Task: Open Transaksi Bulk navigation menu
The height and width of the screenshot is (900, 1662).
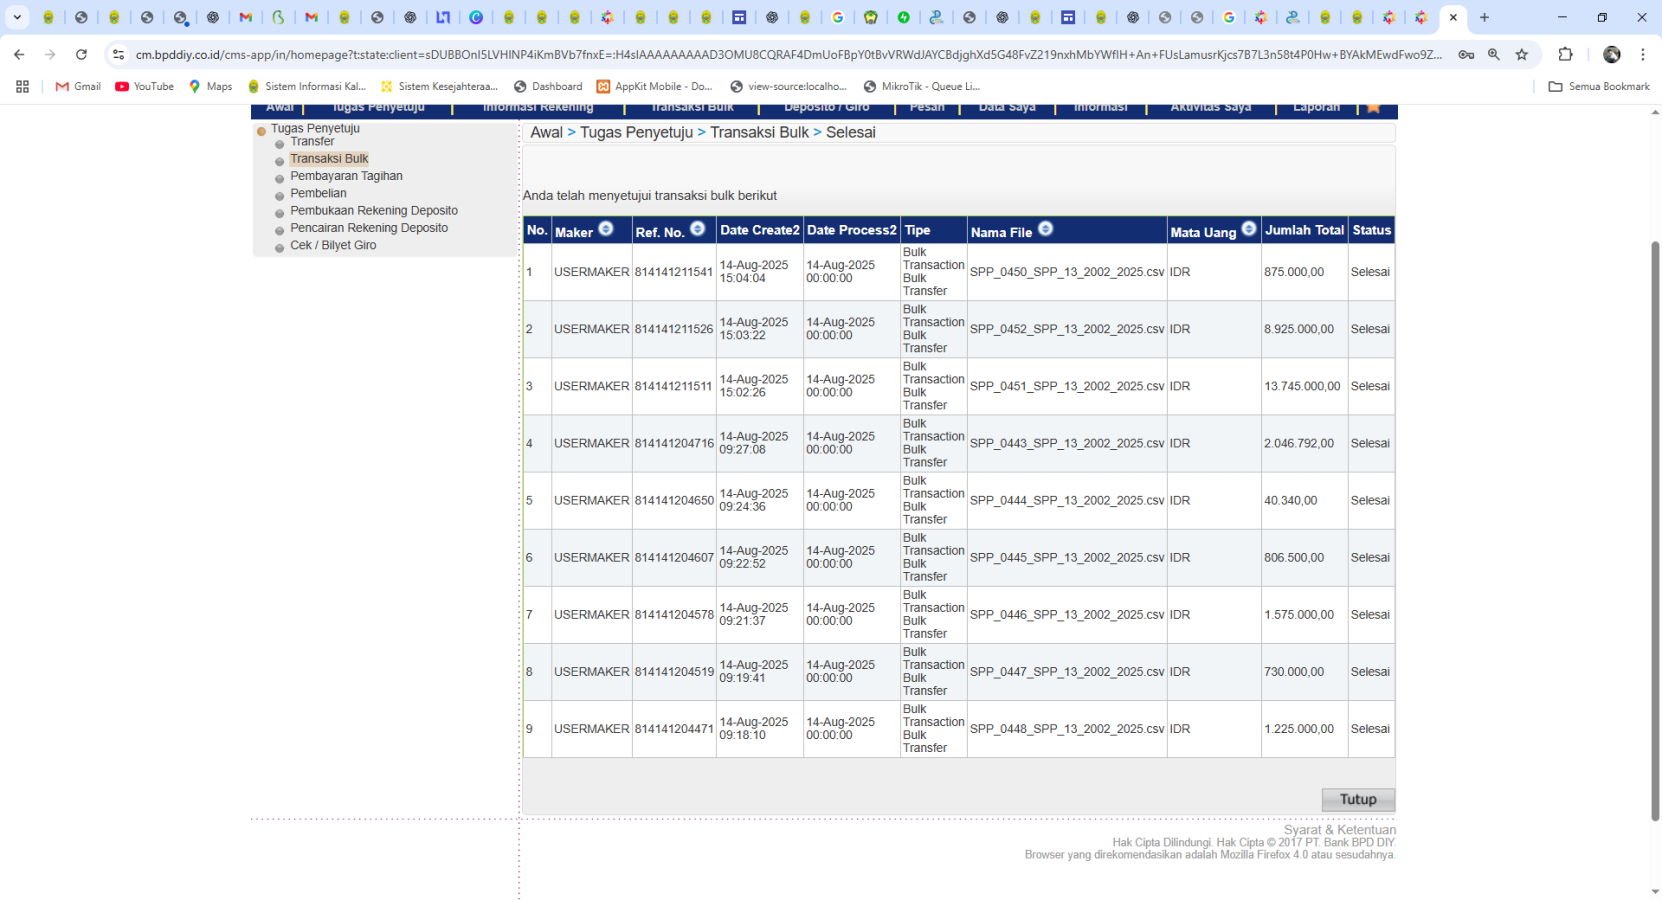Action: point(692,108)
